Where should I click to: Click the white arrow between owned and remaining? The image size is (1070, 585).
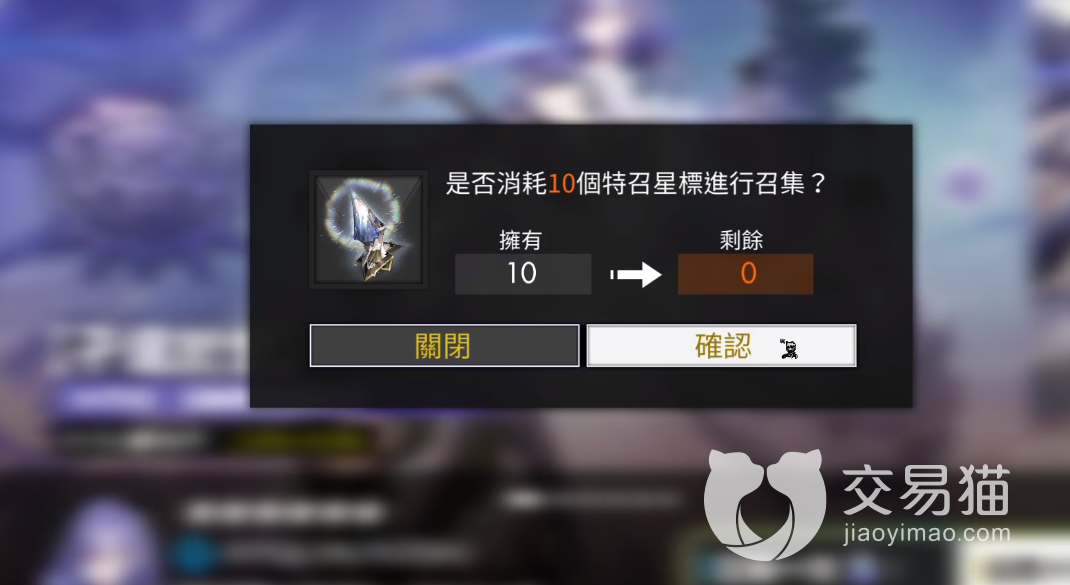[x=635, y=274]
